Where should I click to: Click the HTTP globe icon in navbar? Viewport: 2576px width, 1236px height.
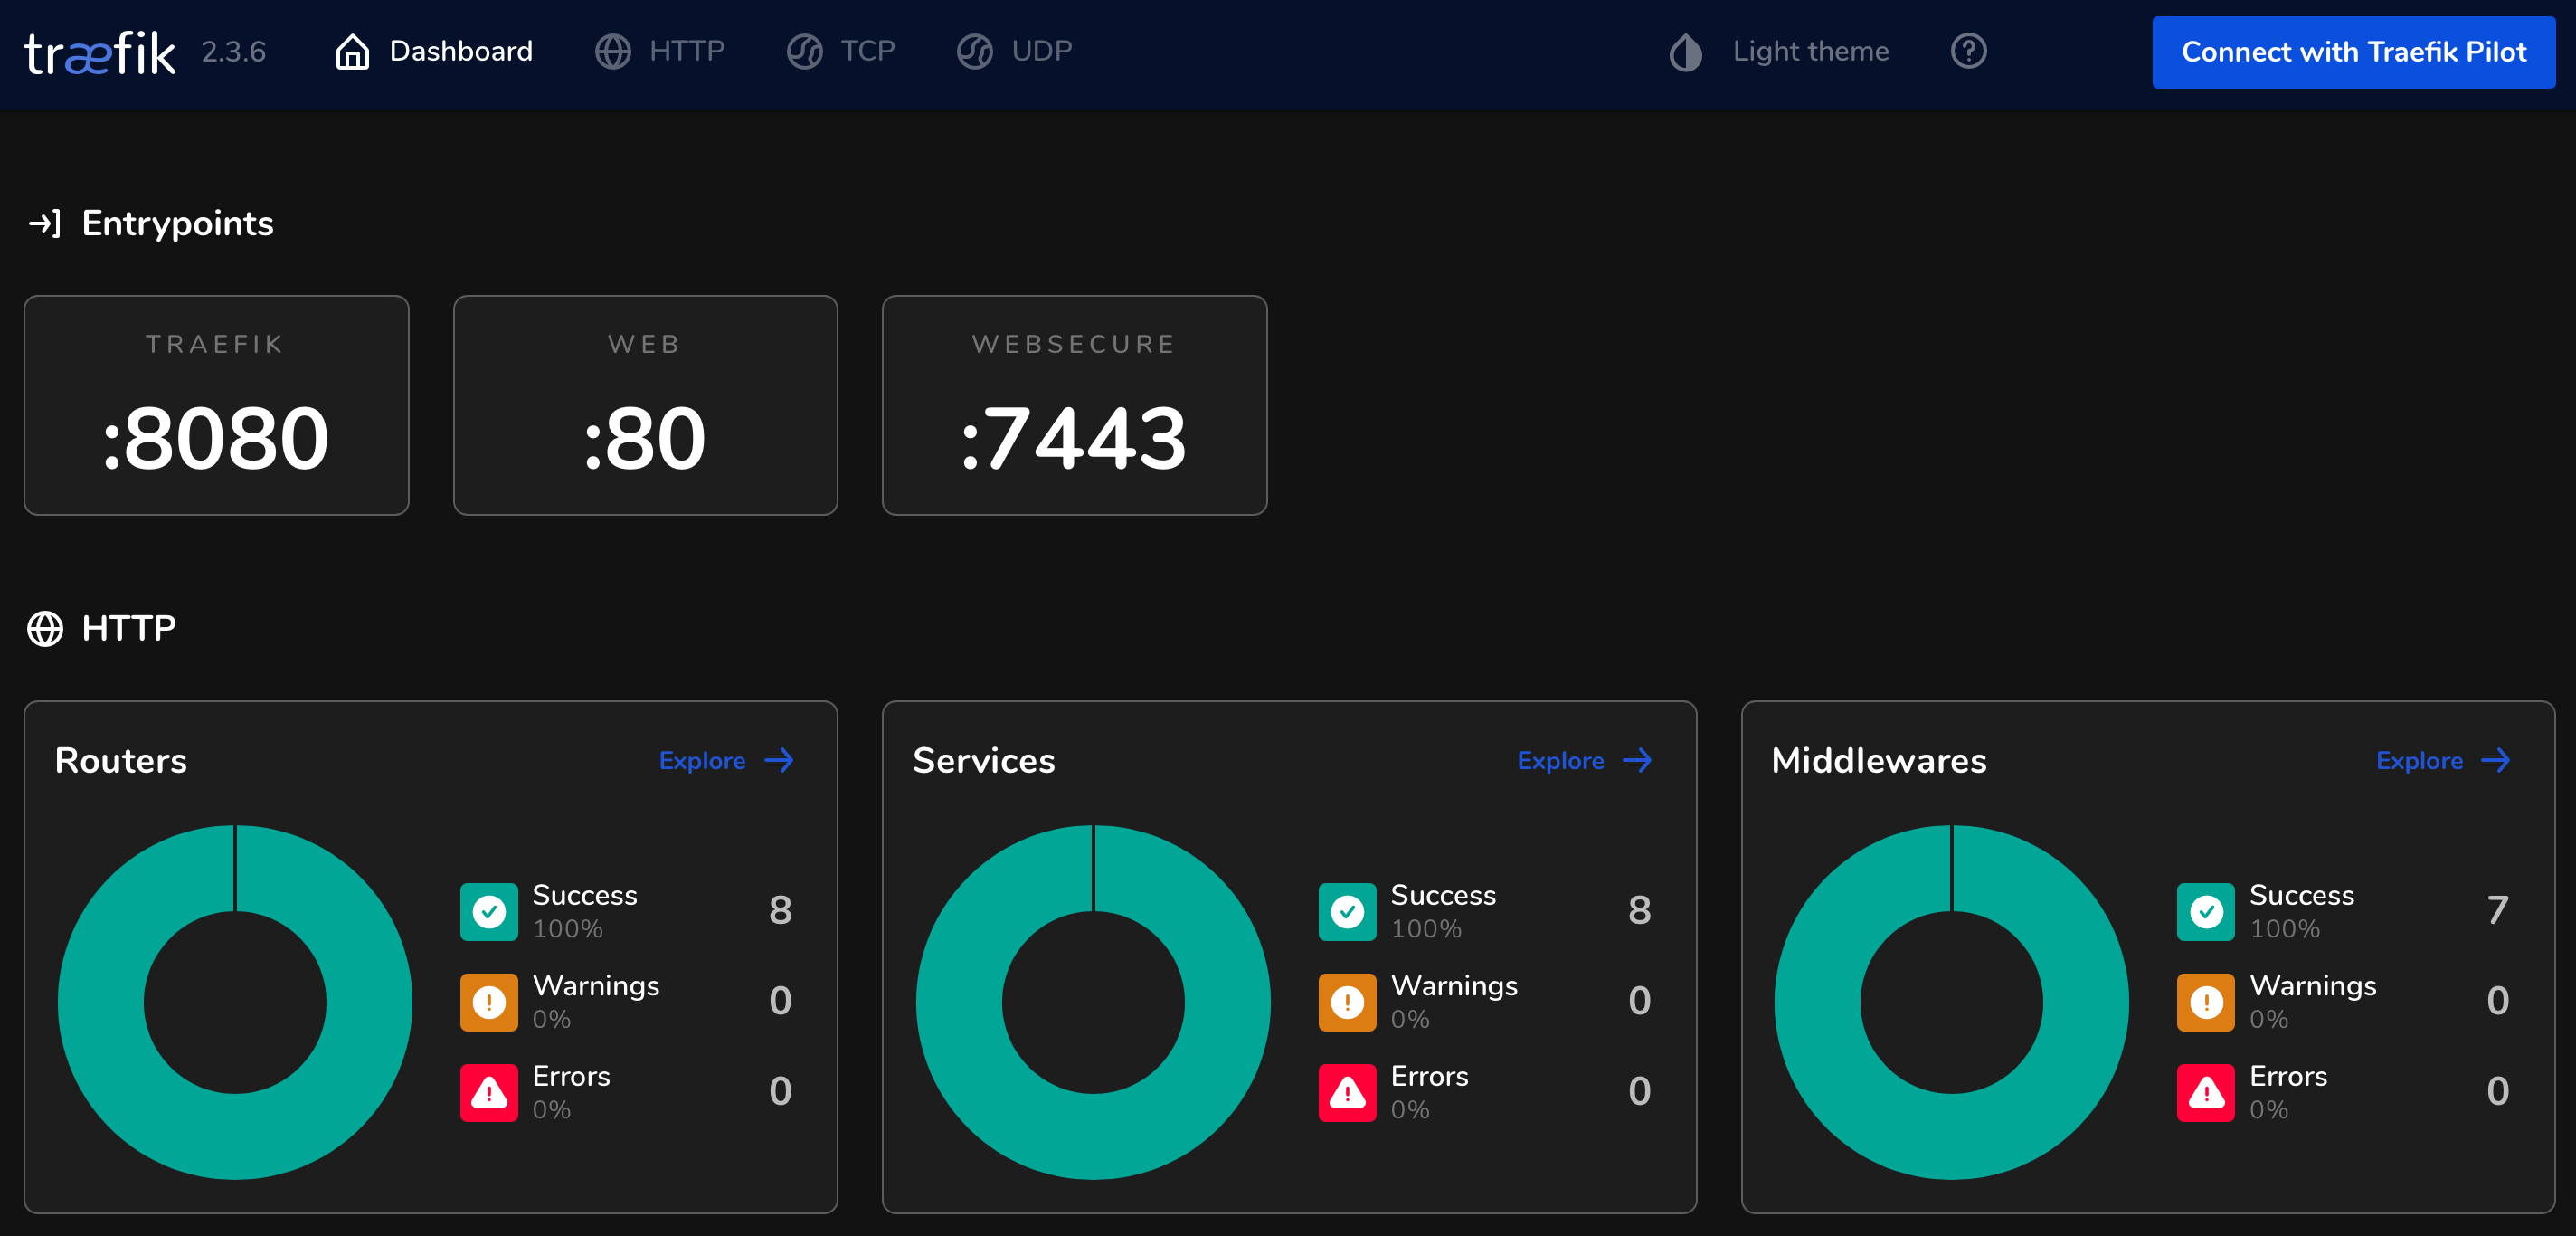pyautogui.click(x=612, y=51)
